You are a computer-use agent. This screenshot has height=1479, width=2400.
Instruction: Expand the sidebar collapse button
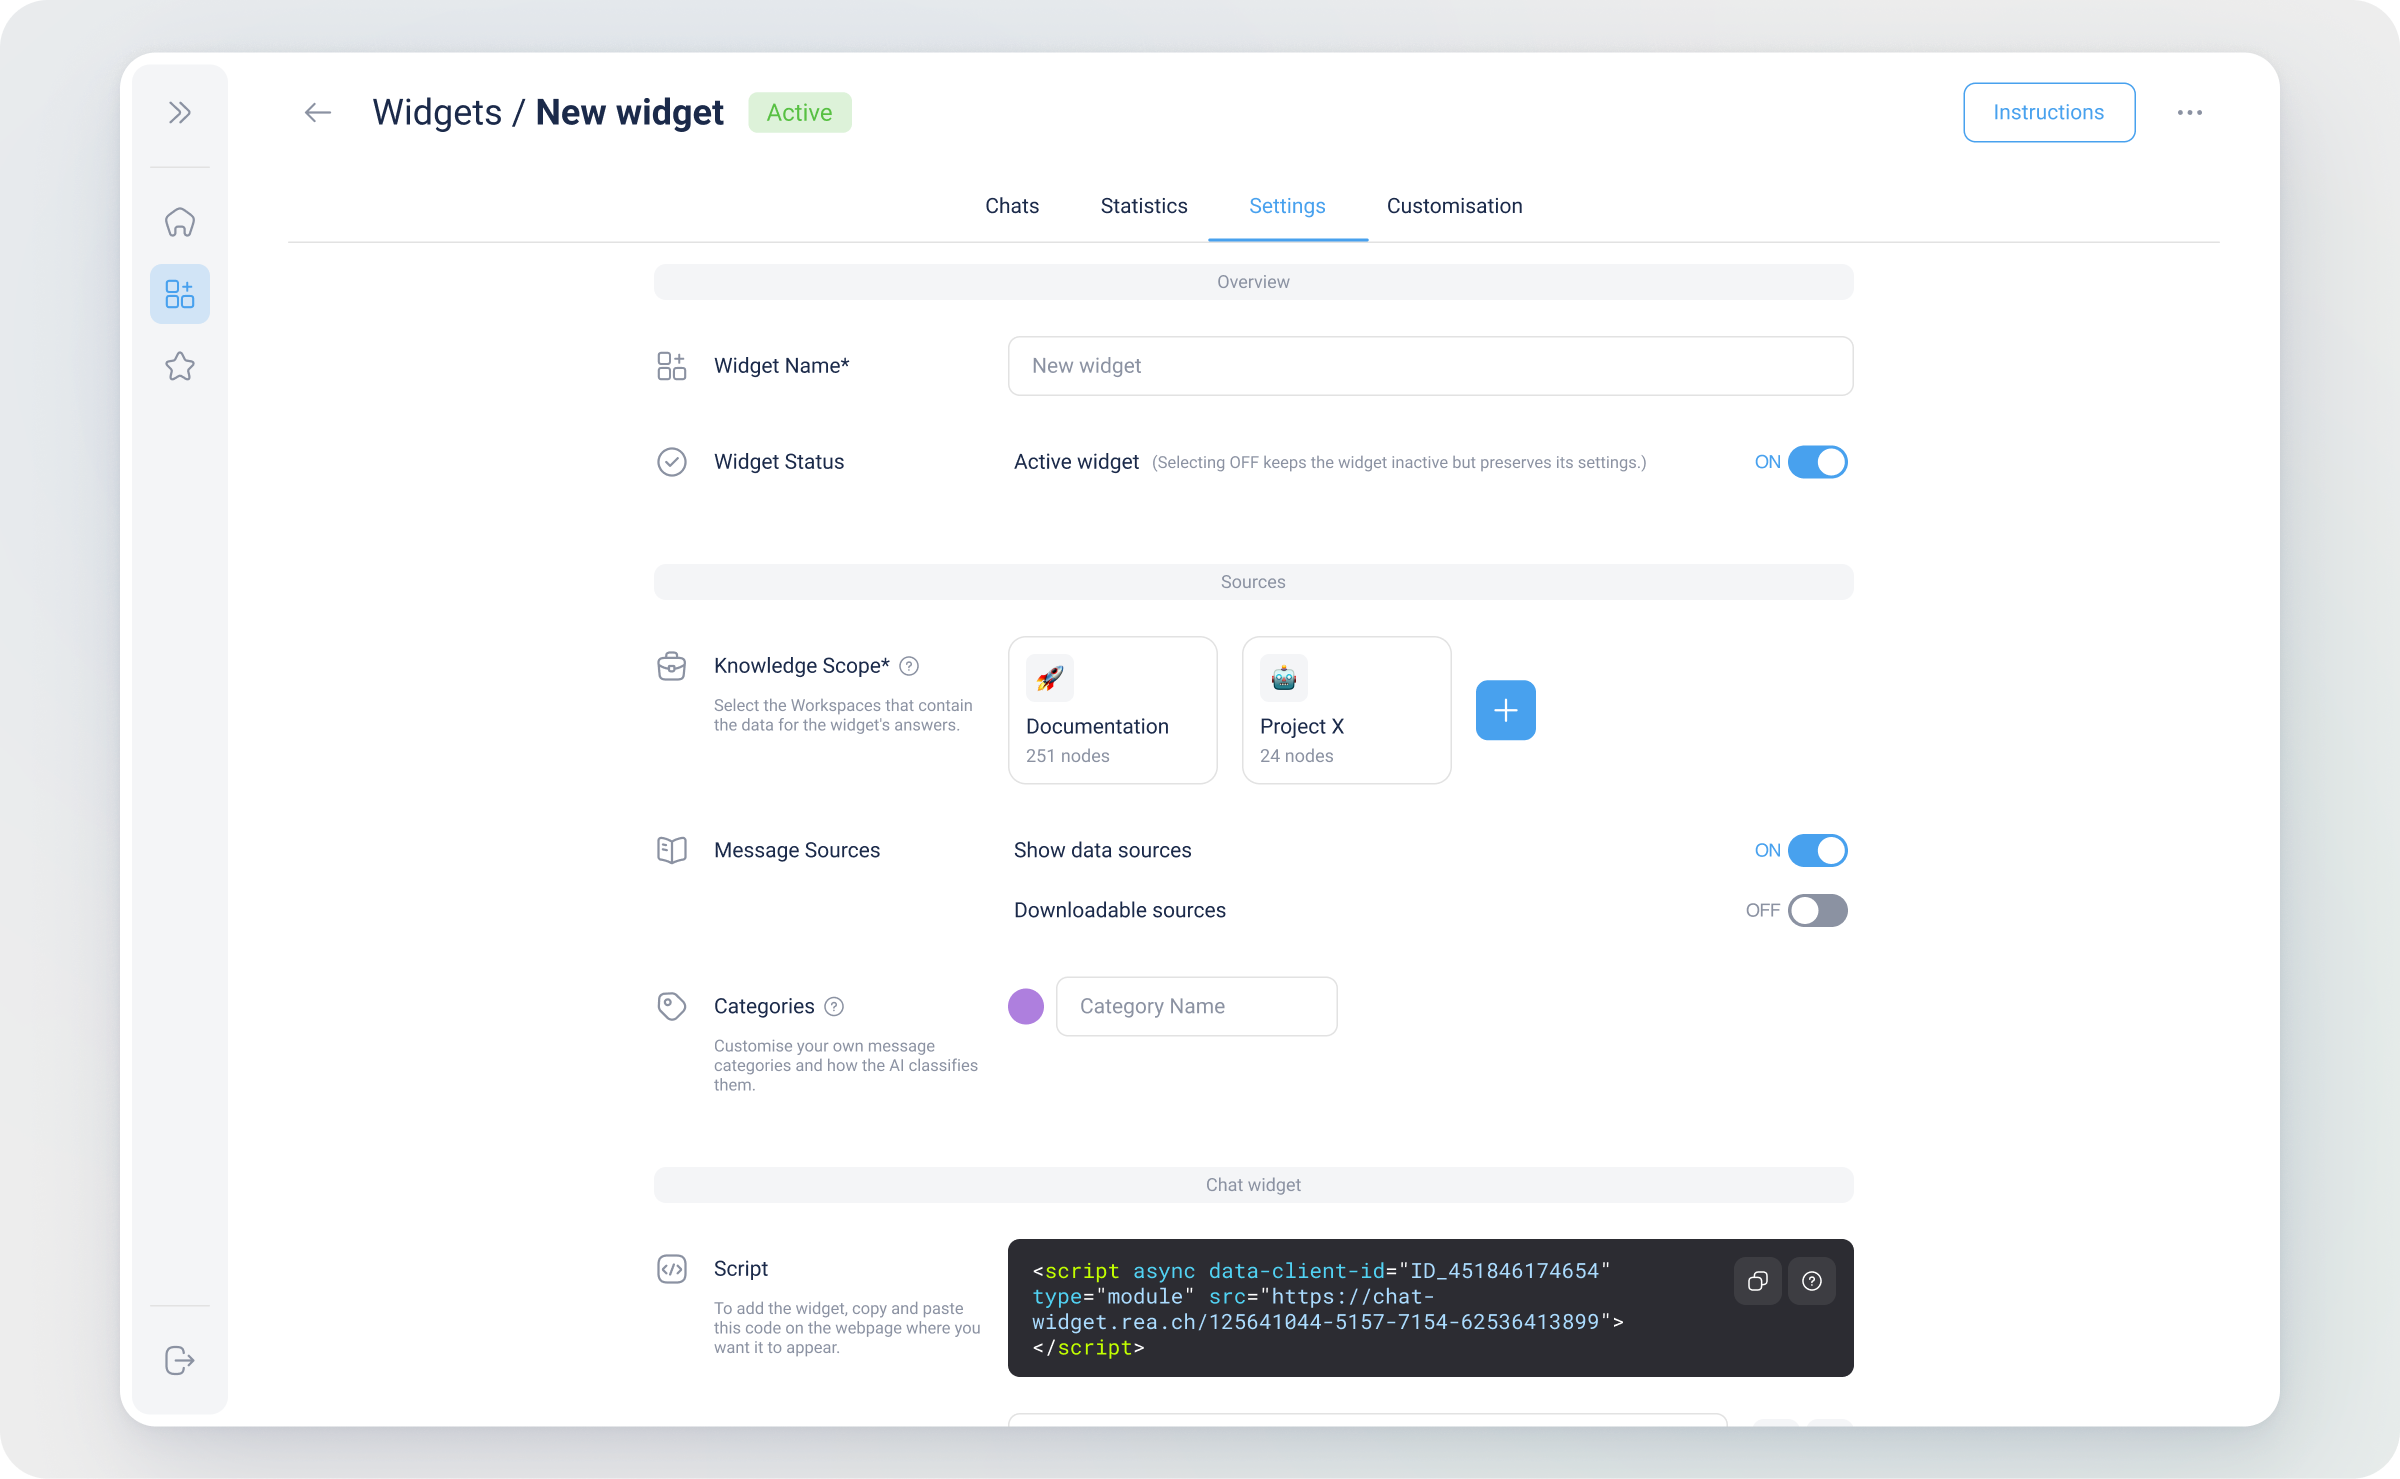(x=182, y=111)
